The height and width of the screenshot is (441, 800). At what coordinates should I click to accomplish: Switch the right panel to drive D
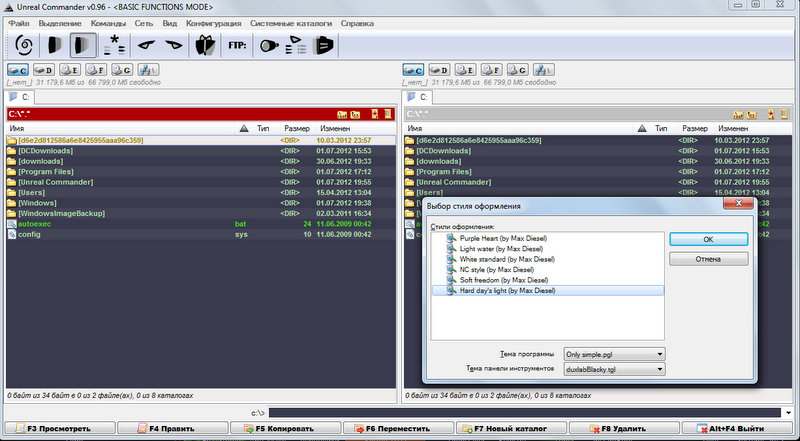[439, 70]
